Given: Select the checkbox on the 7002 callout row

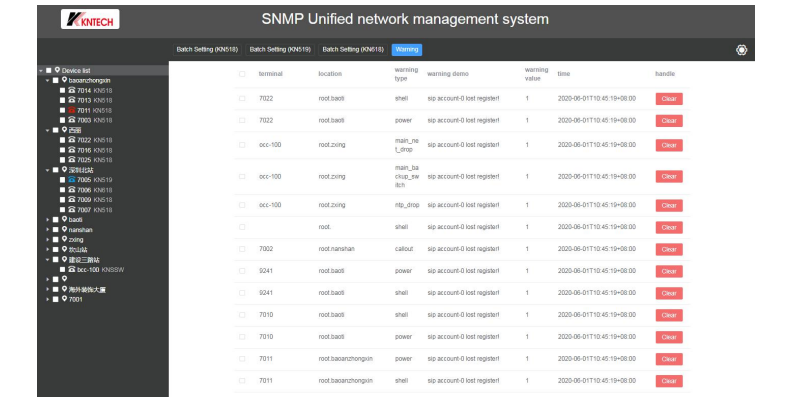Looking at the screenshot, I should (241, 248).
